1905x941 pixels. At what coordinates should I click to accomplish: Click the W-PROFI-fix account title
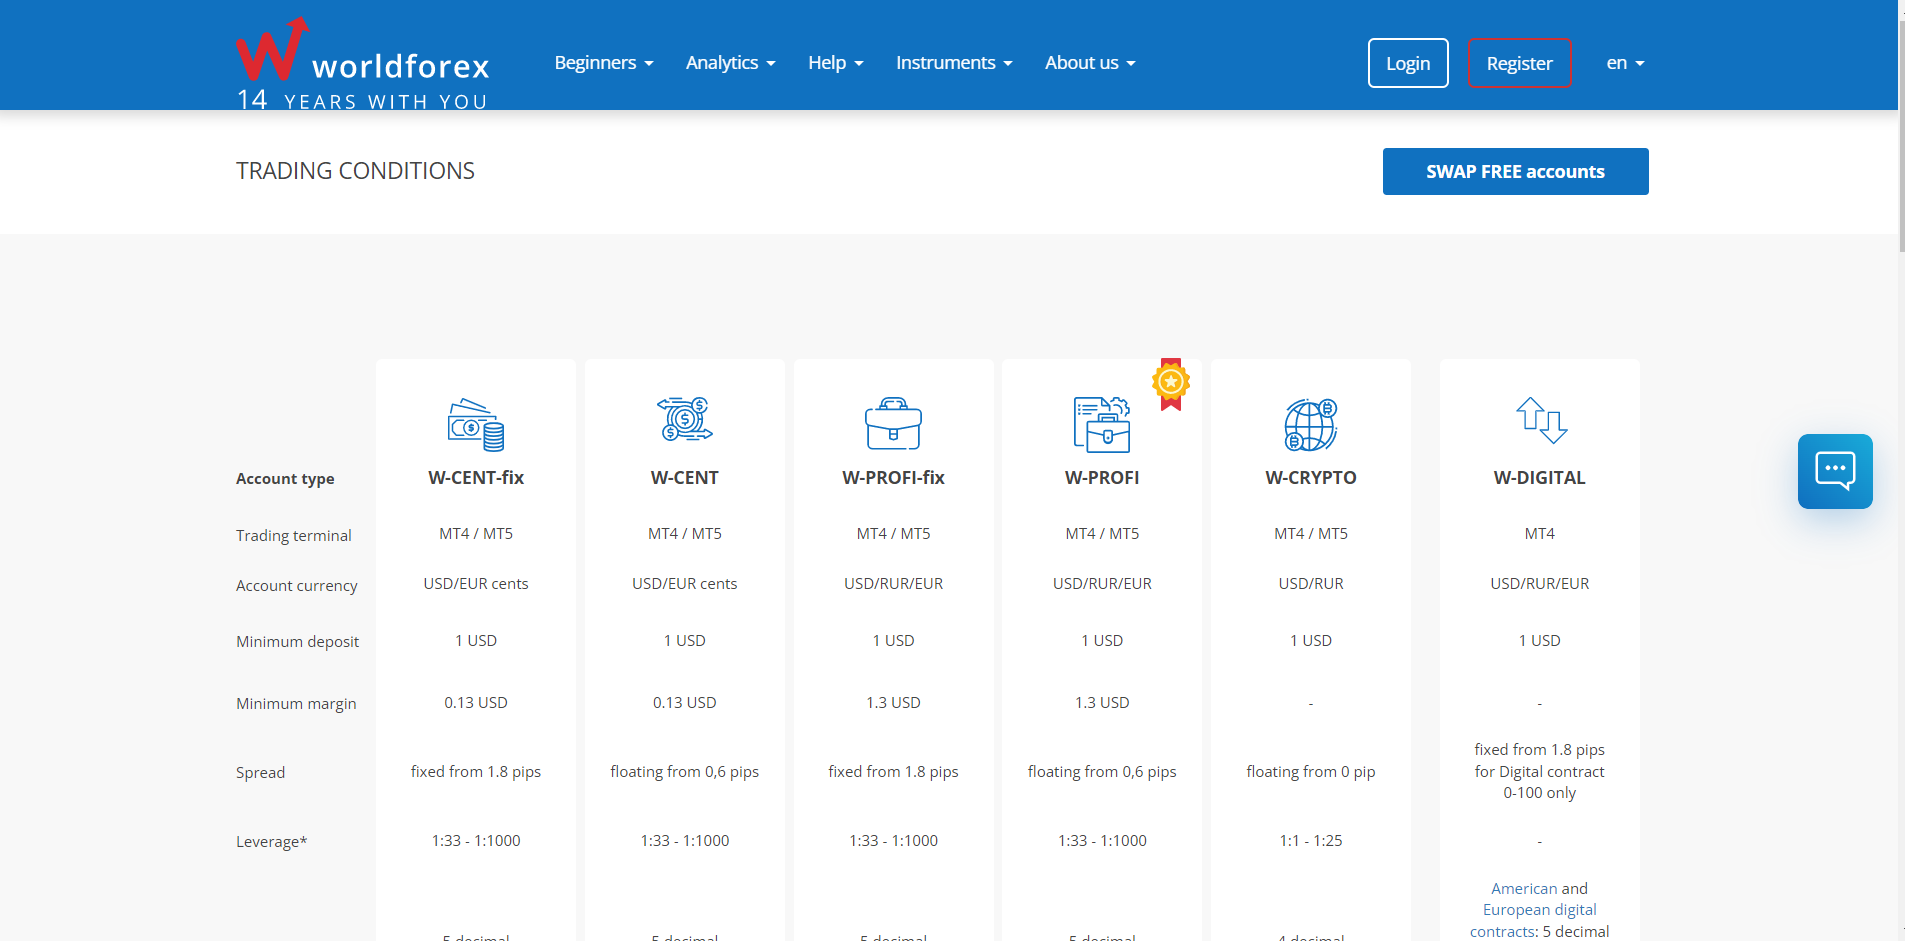(x=893, y=478)
